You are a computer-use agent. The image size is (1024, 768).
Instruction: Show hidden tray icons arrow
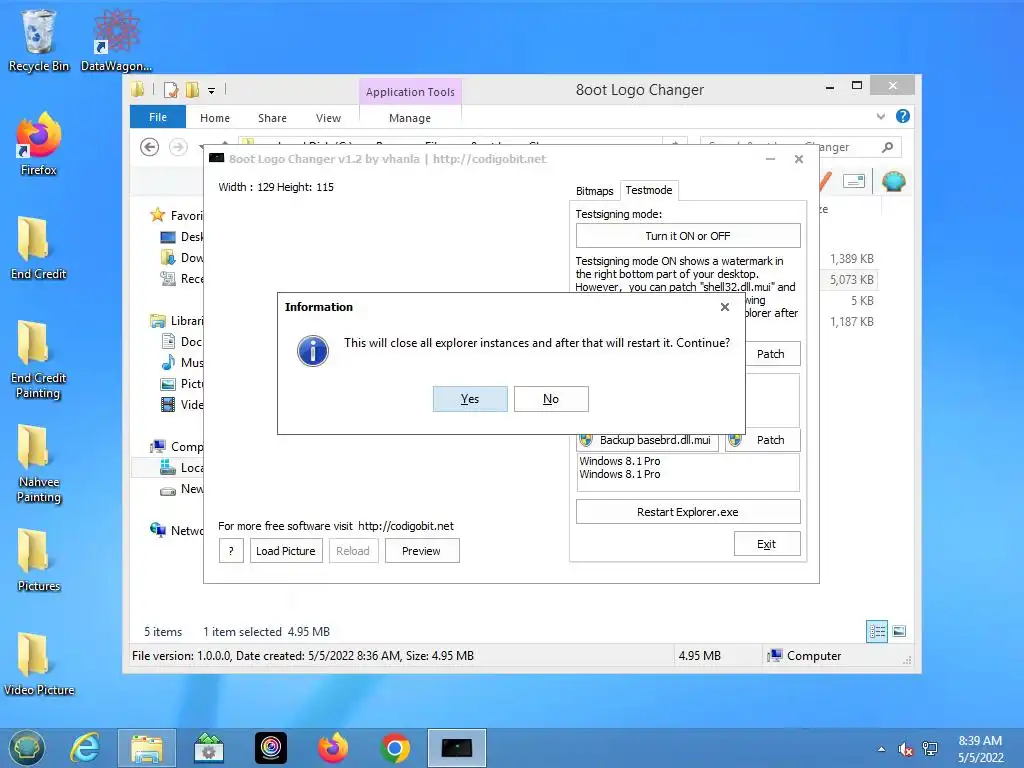pyautogui.click(x=882, y=749)
